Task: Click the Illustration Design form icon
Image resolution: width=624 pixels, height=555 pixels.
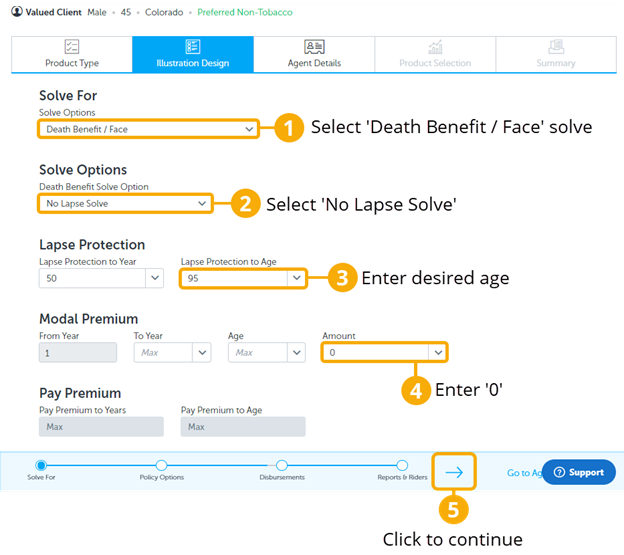Action: 193,47
